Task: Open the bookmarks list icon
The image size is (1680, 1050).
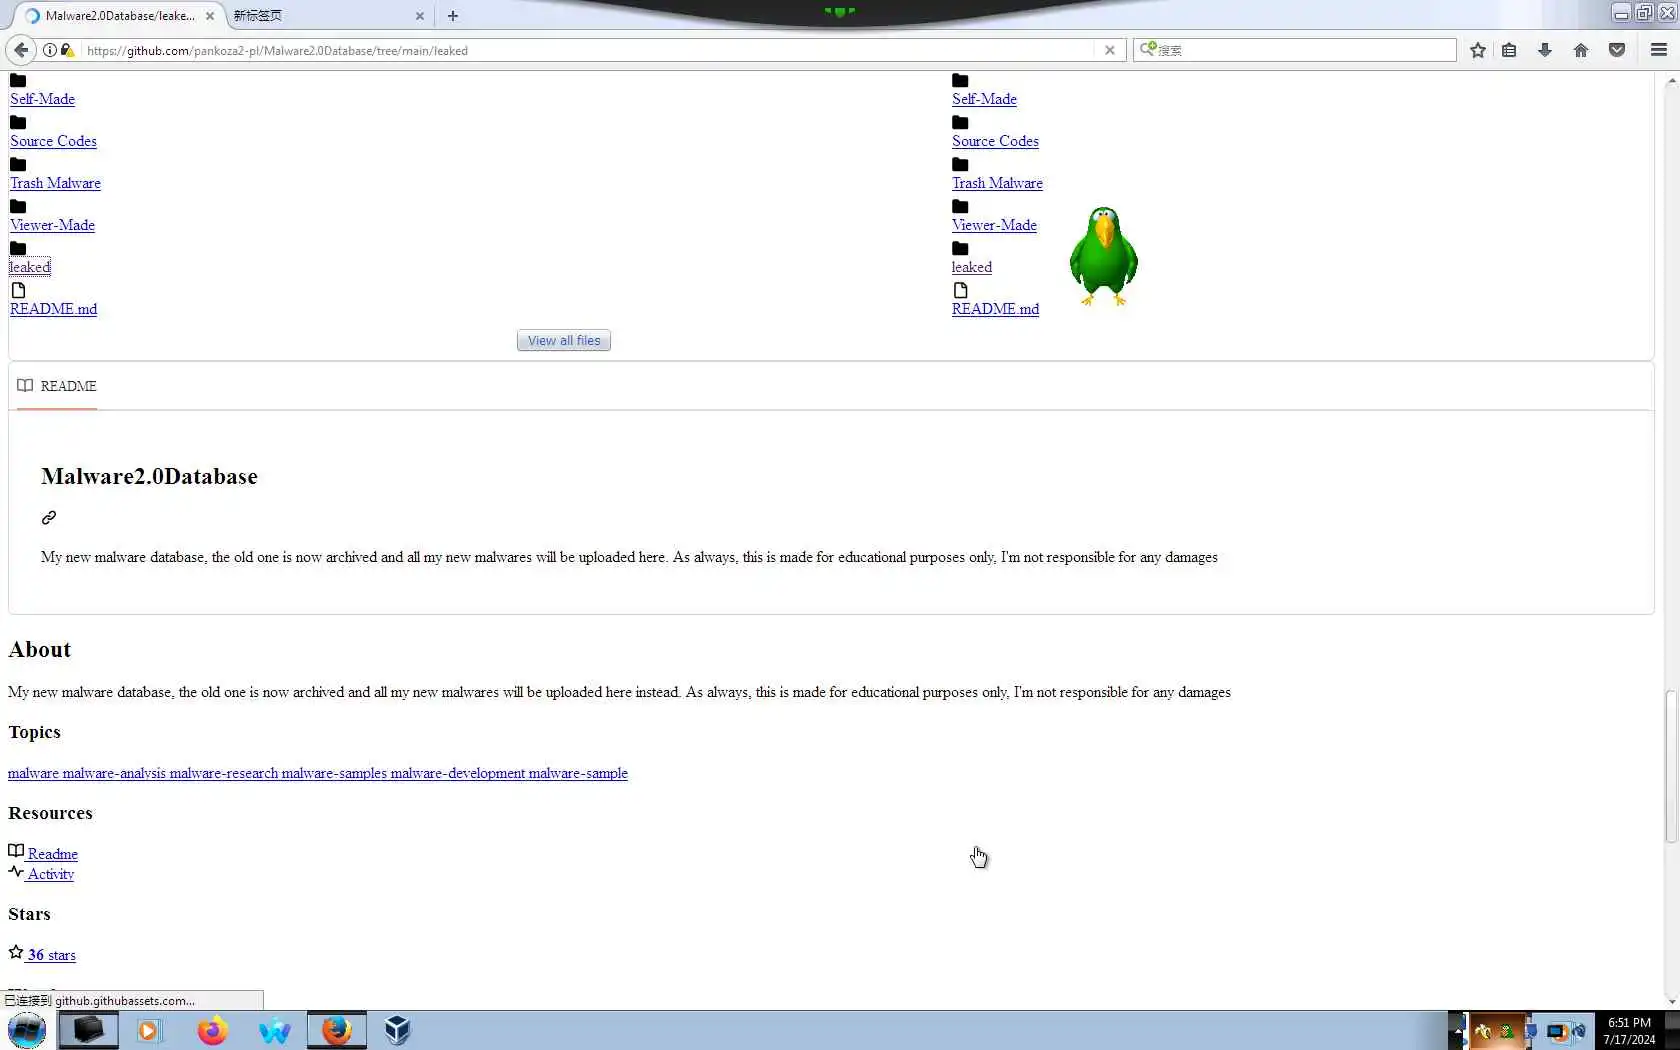Action: 1510,50
